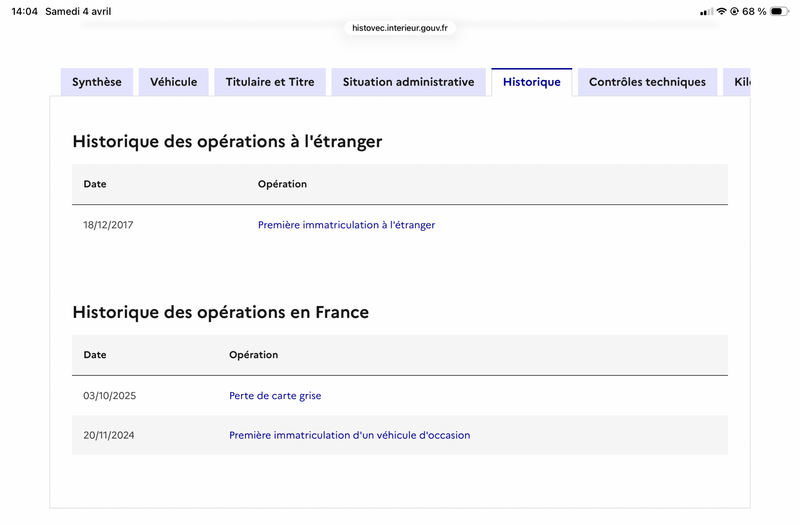The height and width of the screenshot is (525, 800).
Task: Open the Synthèse tab
Action: tap(97, 82)
